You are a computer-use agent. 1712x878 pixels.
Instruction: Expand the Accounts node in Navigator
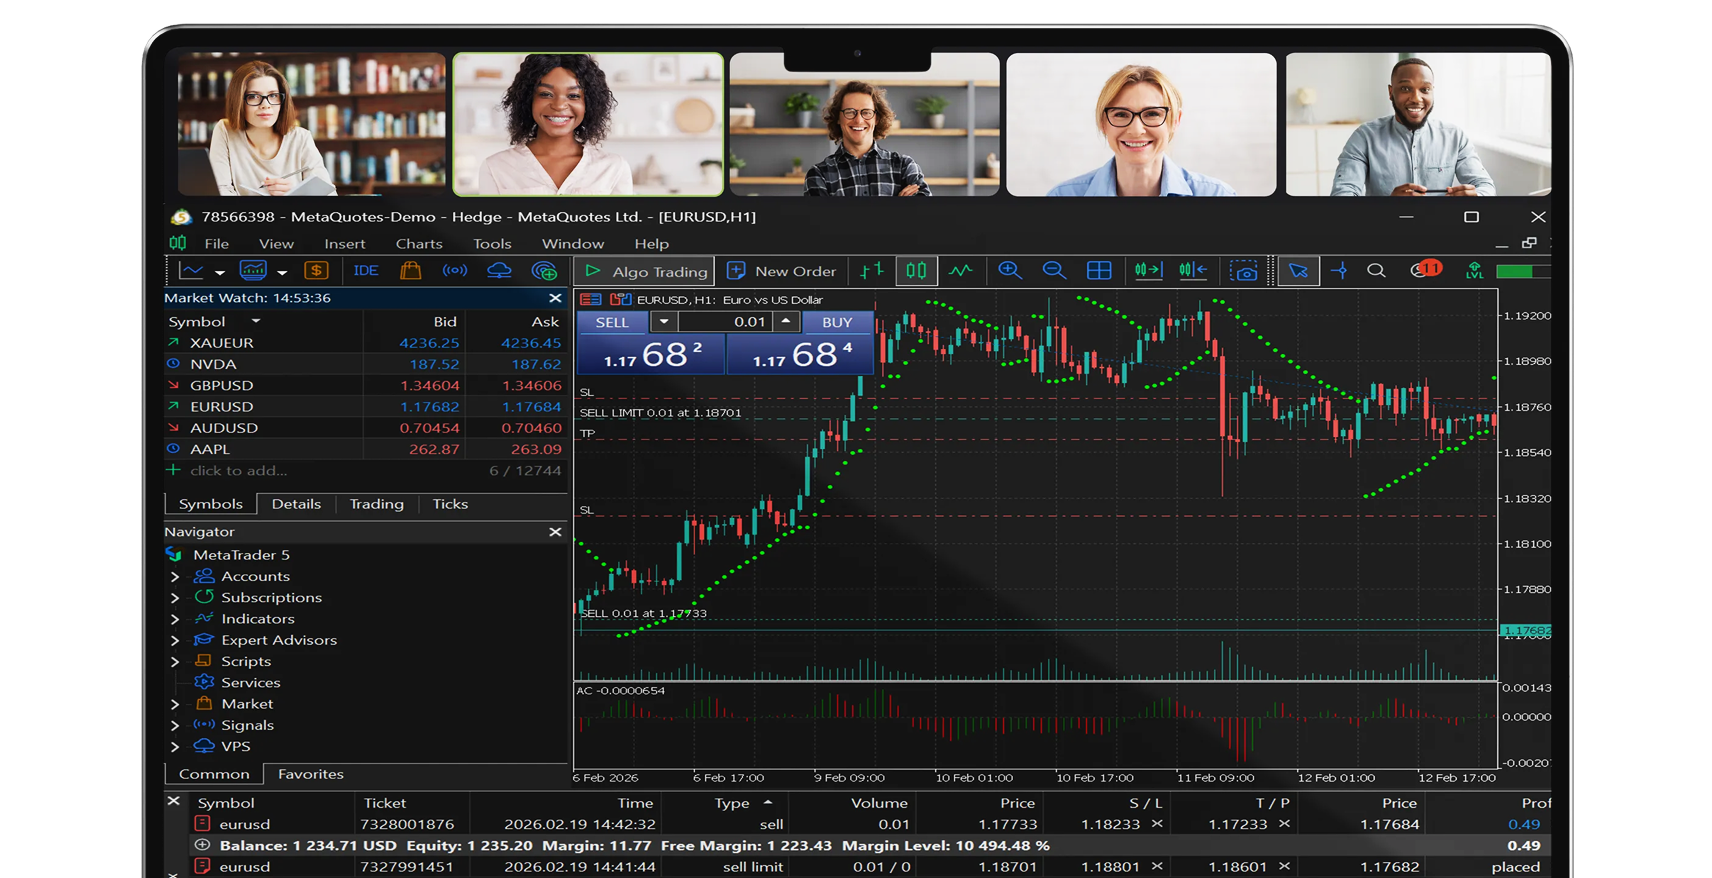pos(175,577)
